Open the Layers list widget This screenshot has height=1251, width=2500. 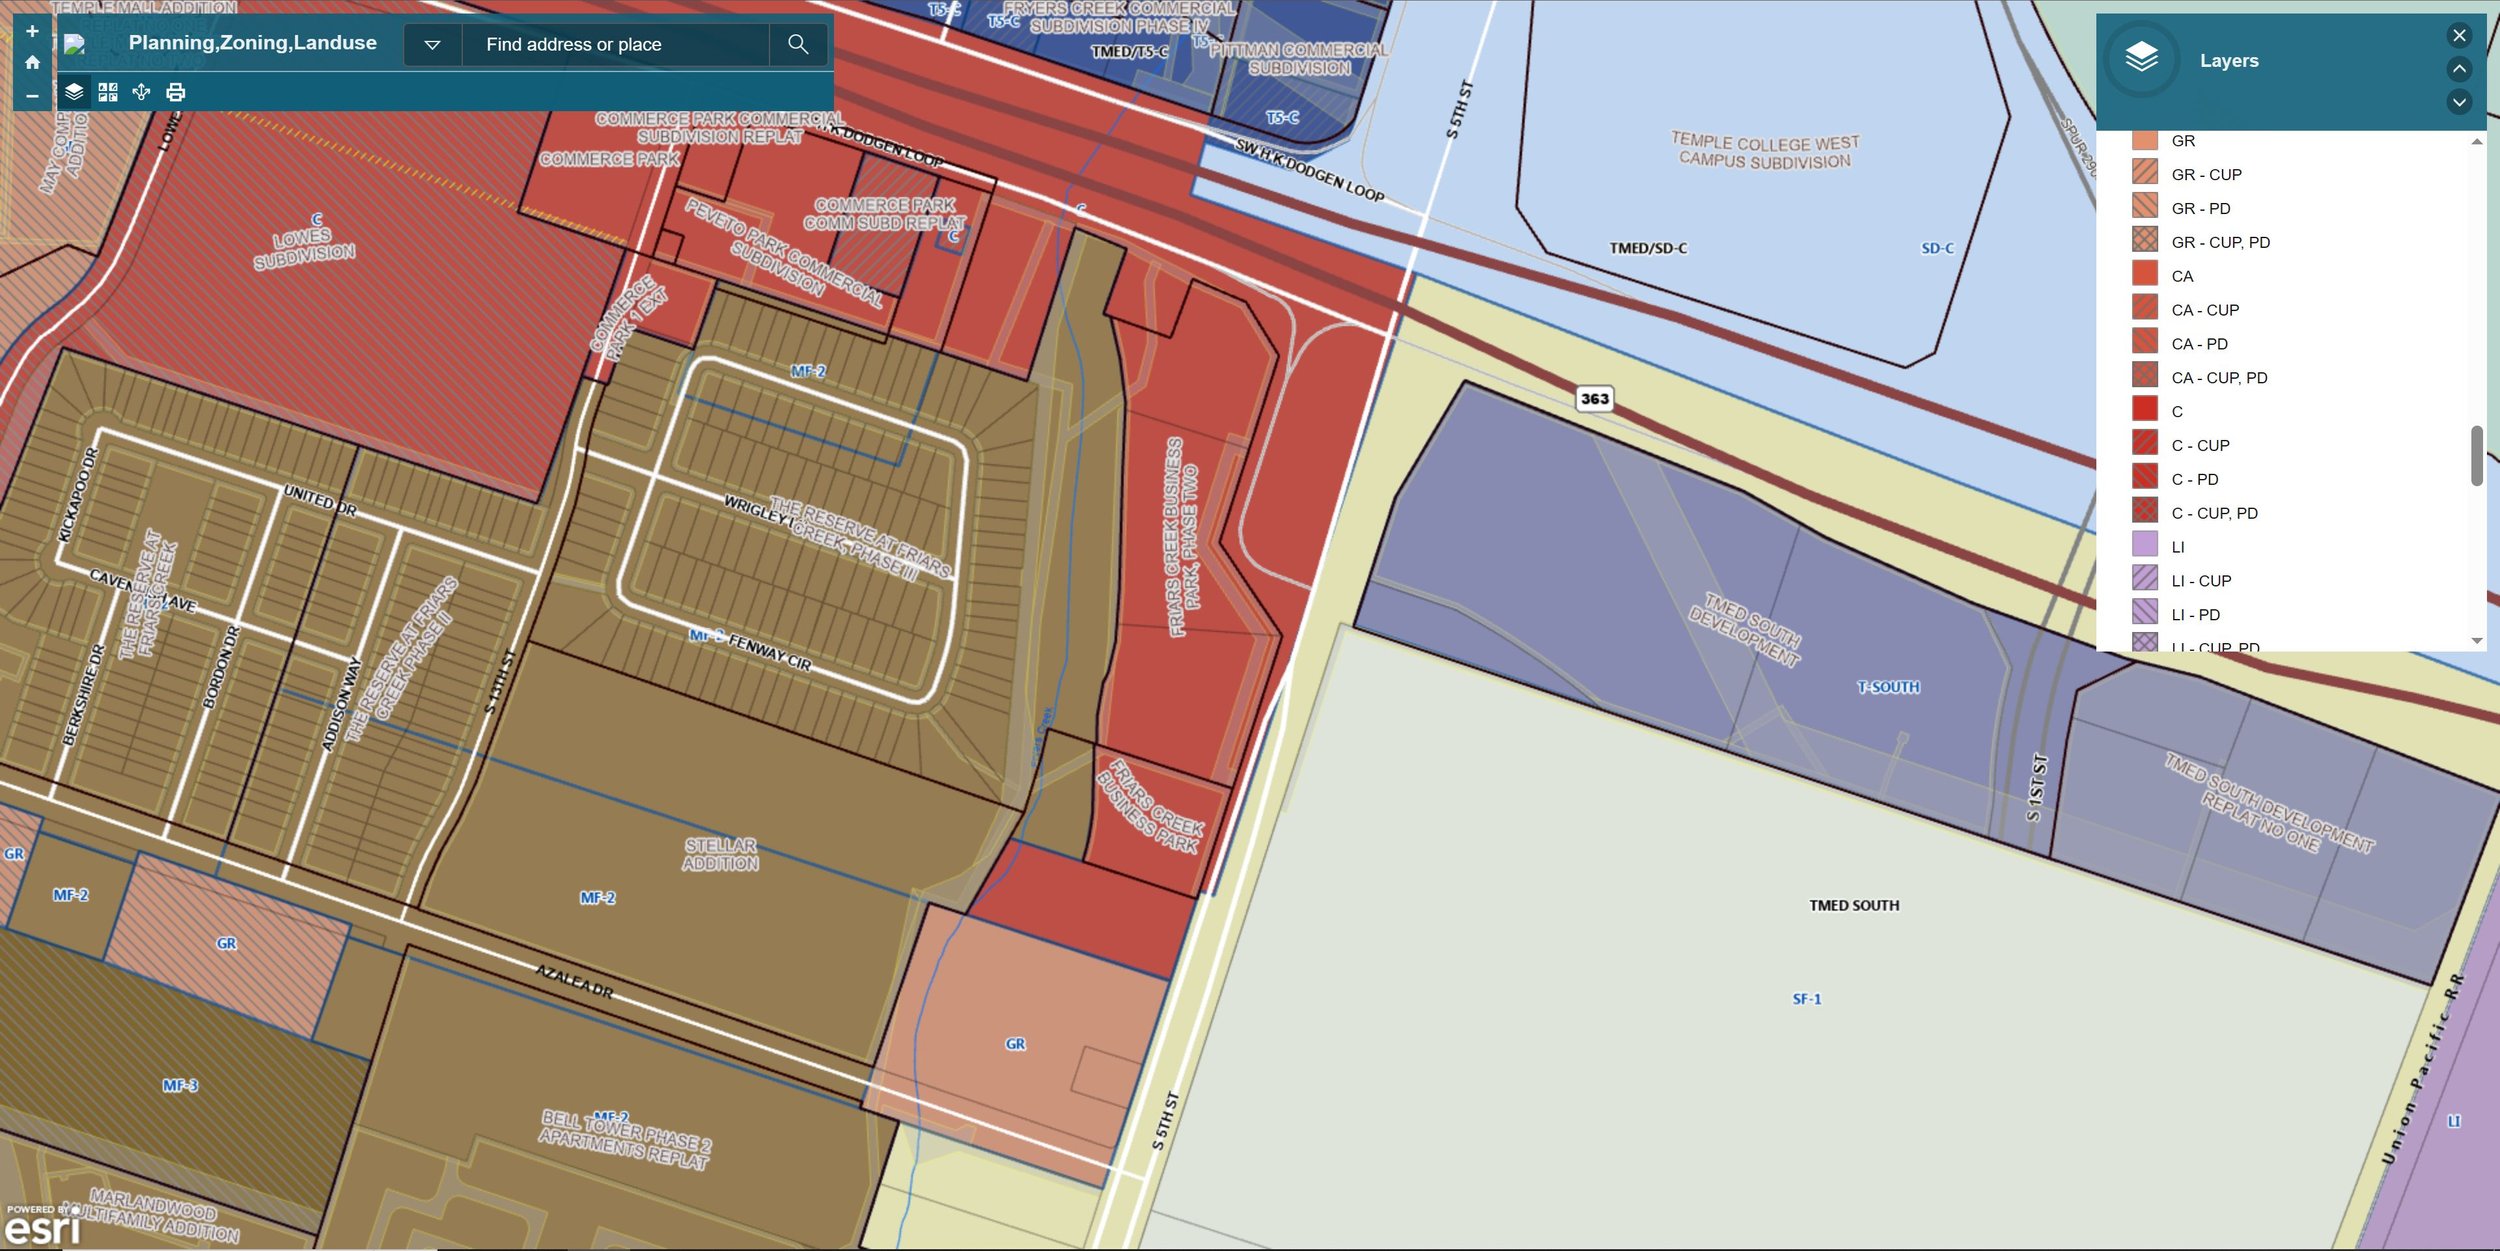[74, 92]
